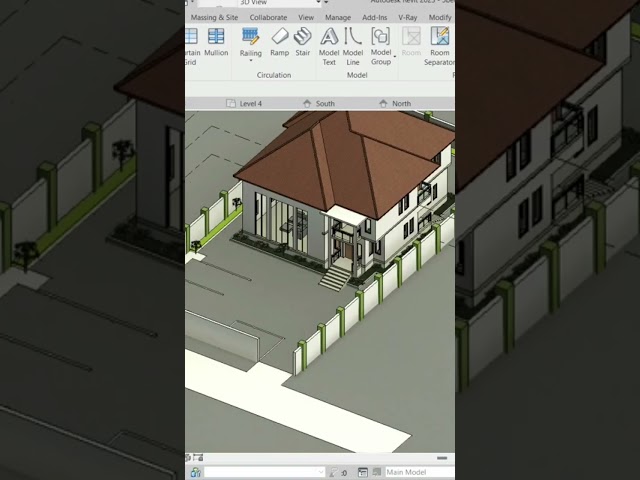Click the editing requests icon in status bar
This screenshot has height=480, width=640.
[x=333, y=472]
